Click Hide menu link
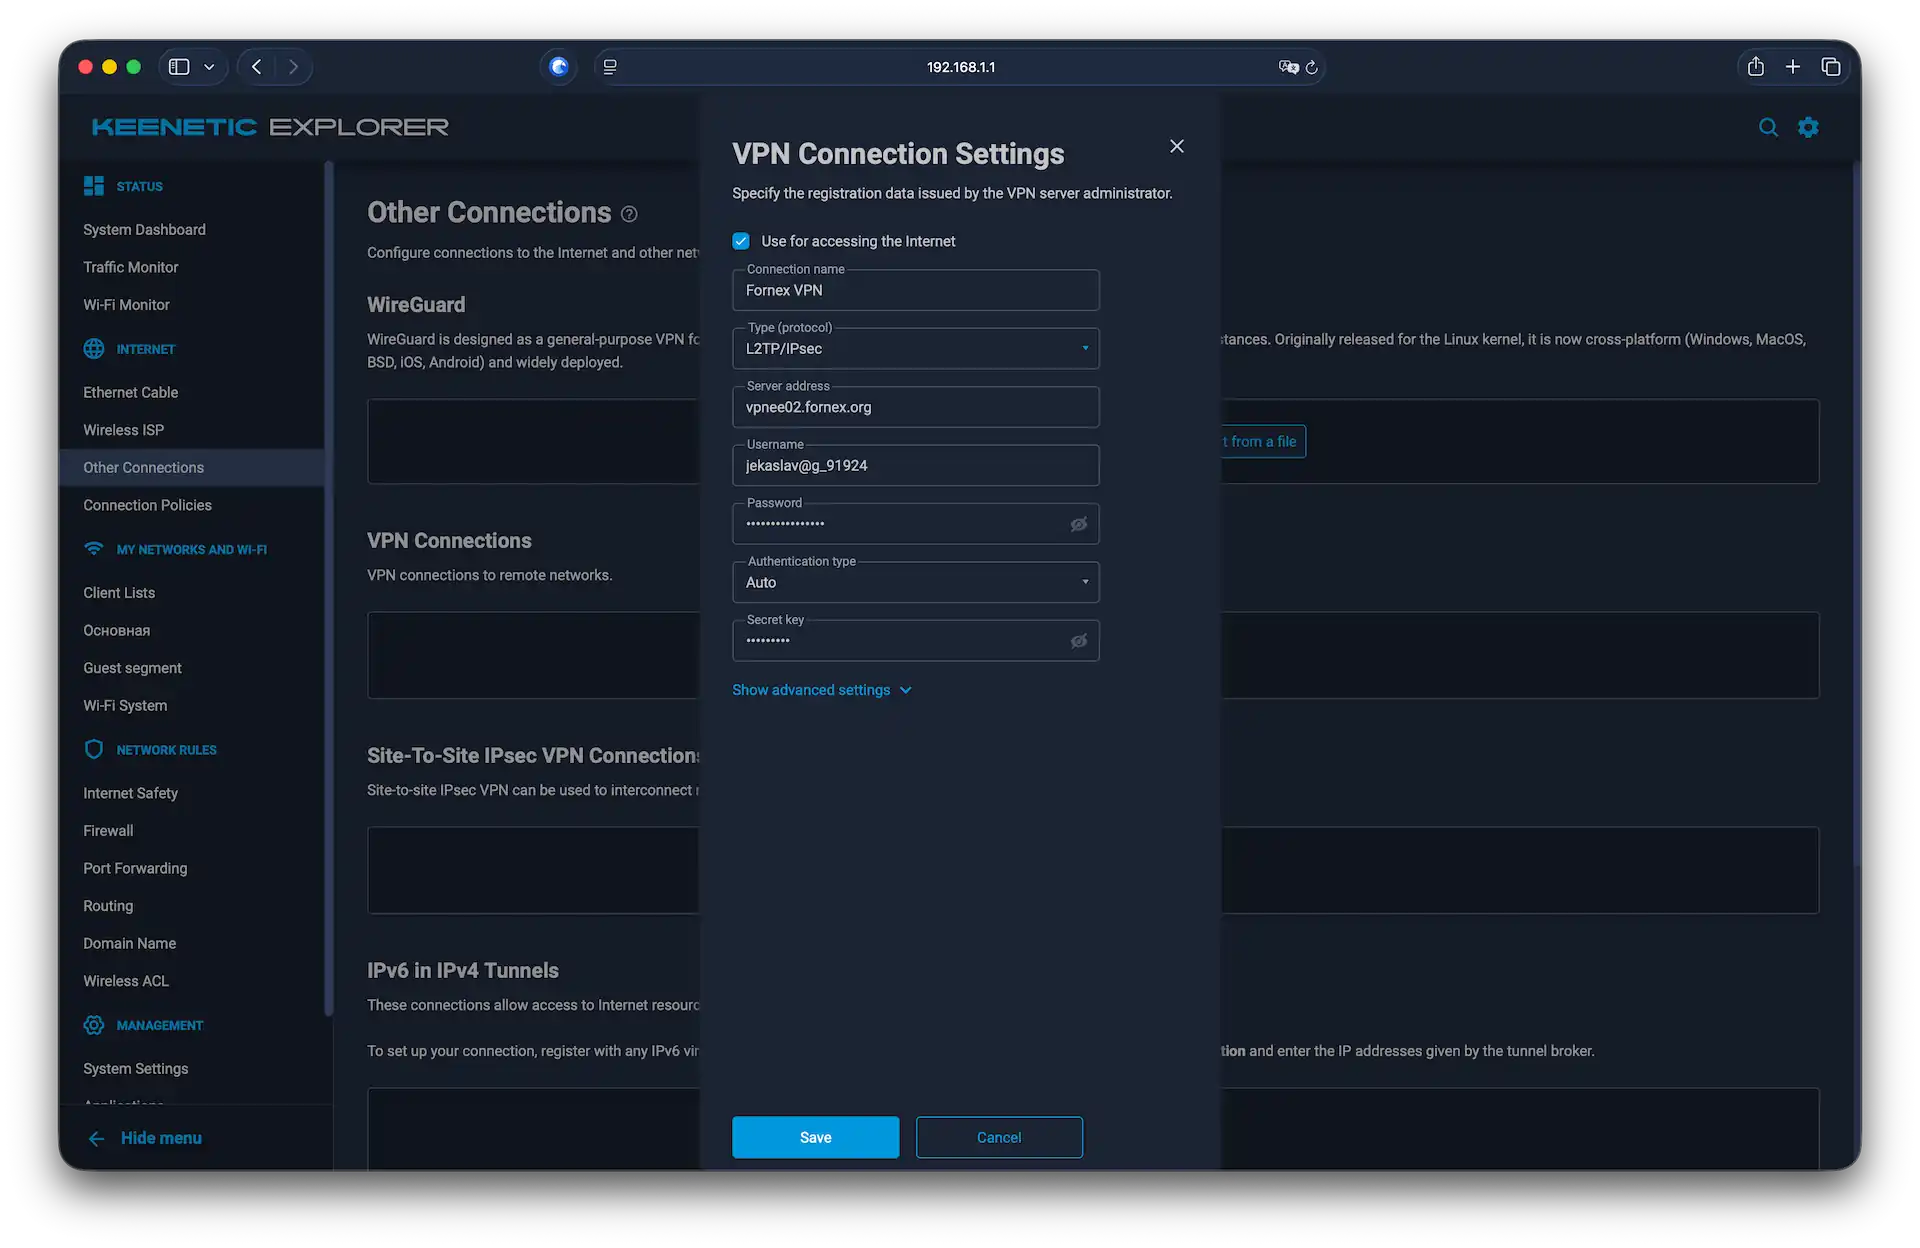Viewport: 1920px width, 1248px height. pyautogui.click(x=161, y=1138)
